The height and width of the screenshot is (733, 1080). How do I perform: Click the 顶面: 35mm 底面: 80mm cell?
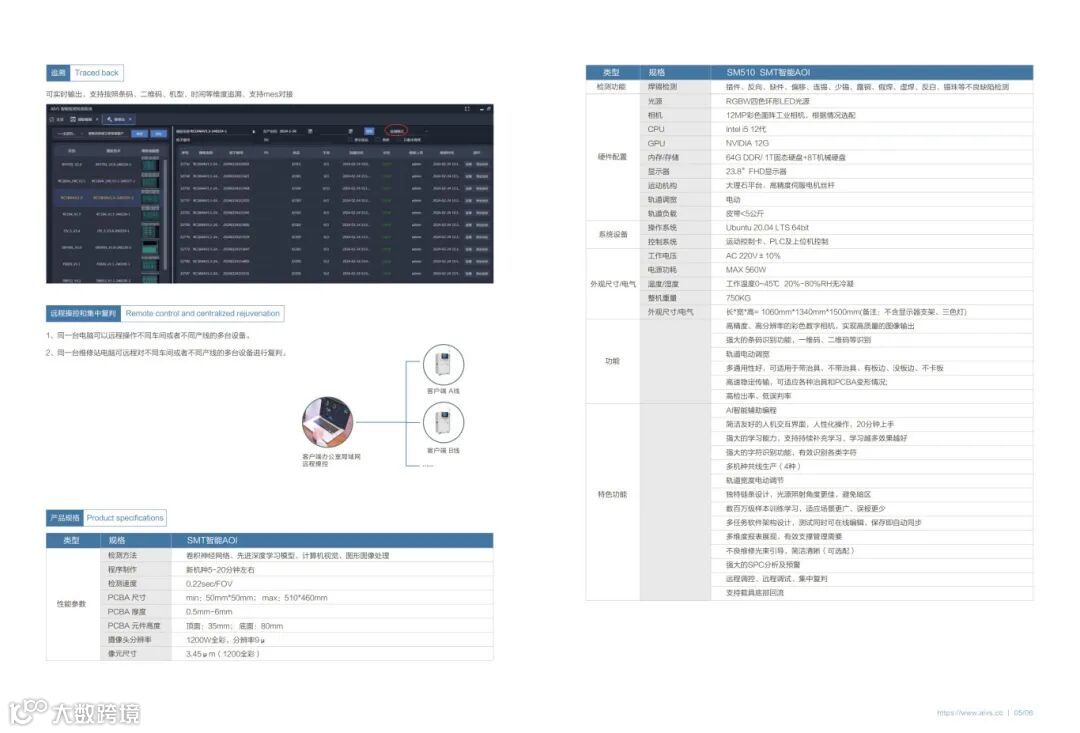[332, 626]
